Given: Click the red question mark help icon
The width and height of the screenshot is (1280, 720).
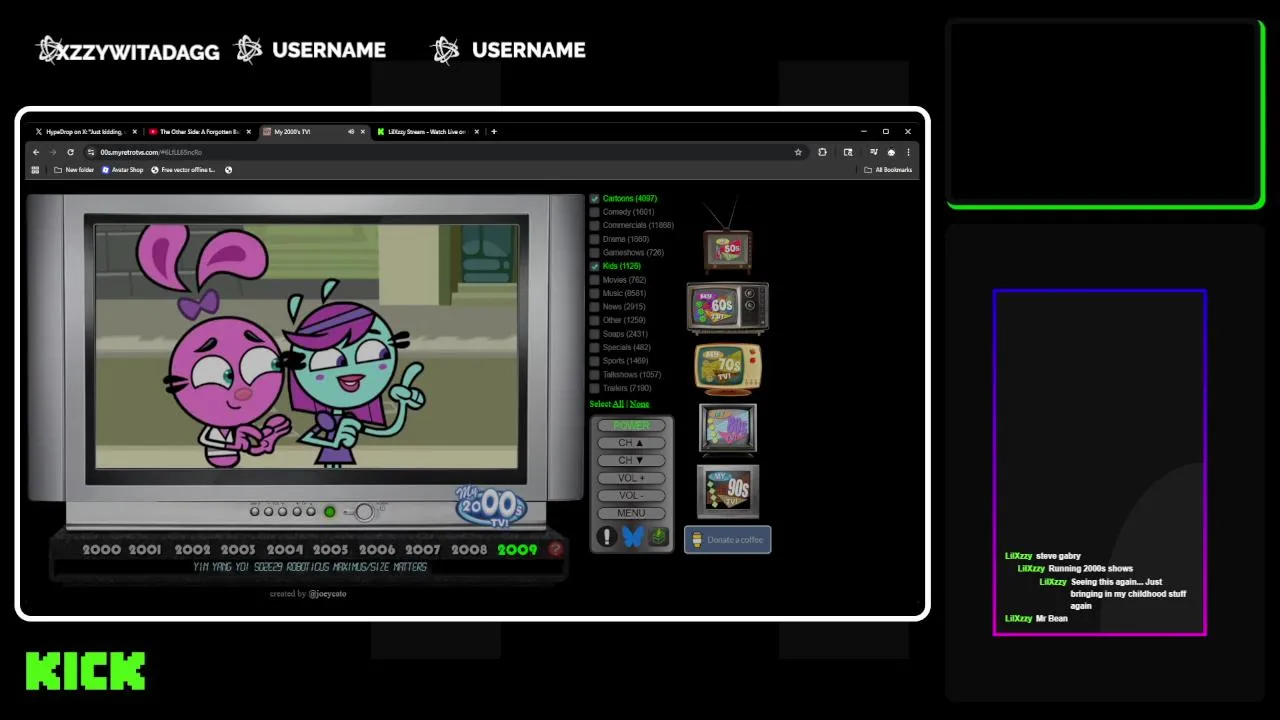Looking at the screenshot, I should point(556,549).
